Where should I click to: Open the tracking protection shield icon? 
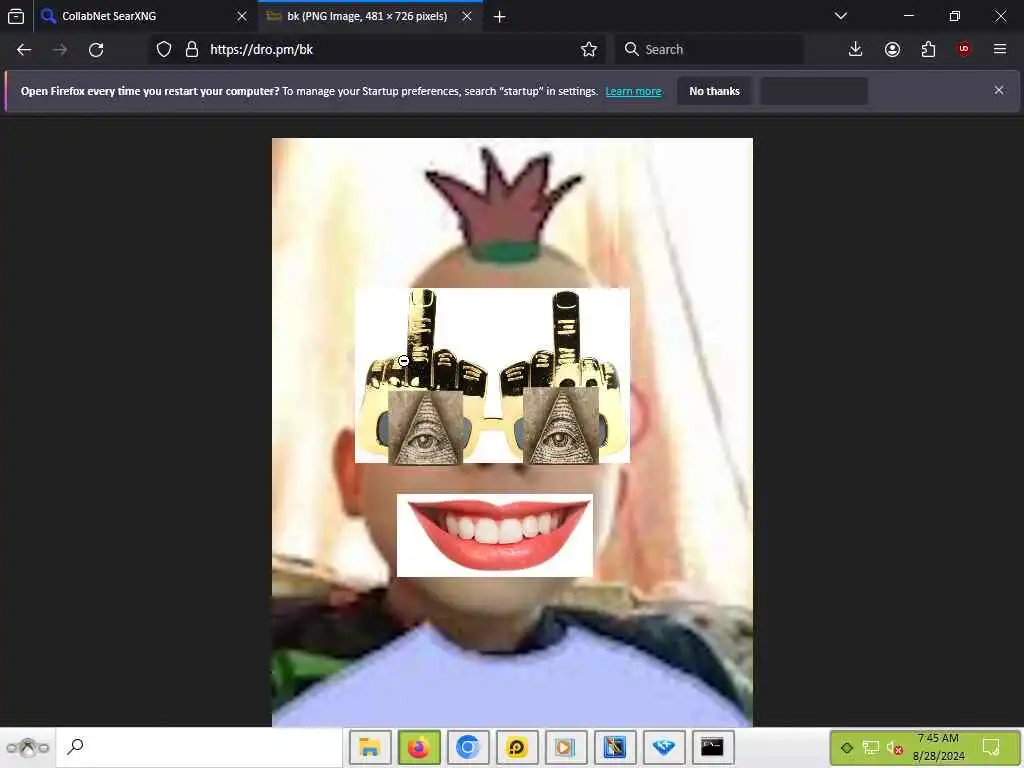pos(164,50)
